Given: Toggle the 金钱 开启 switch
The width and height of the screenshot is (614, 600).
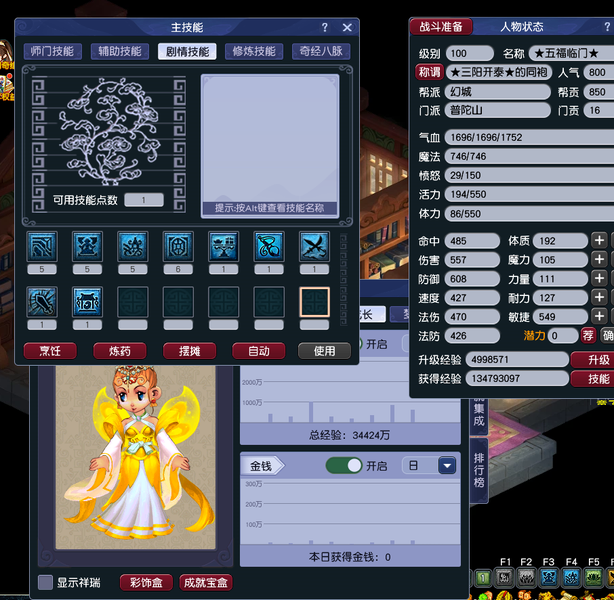Looking at the screenshot, I should click(x=344, y=466).
